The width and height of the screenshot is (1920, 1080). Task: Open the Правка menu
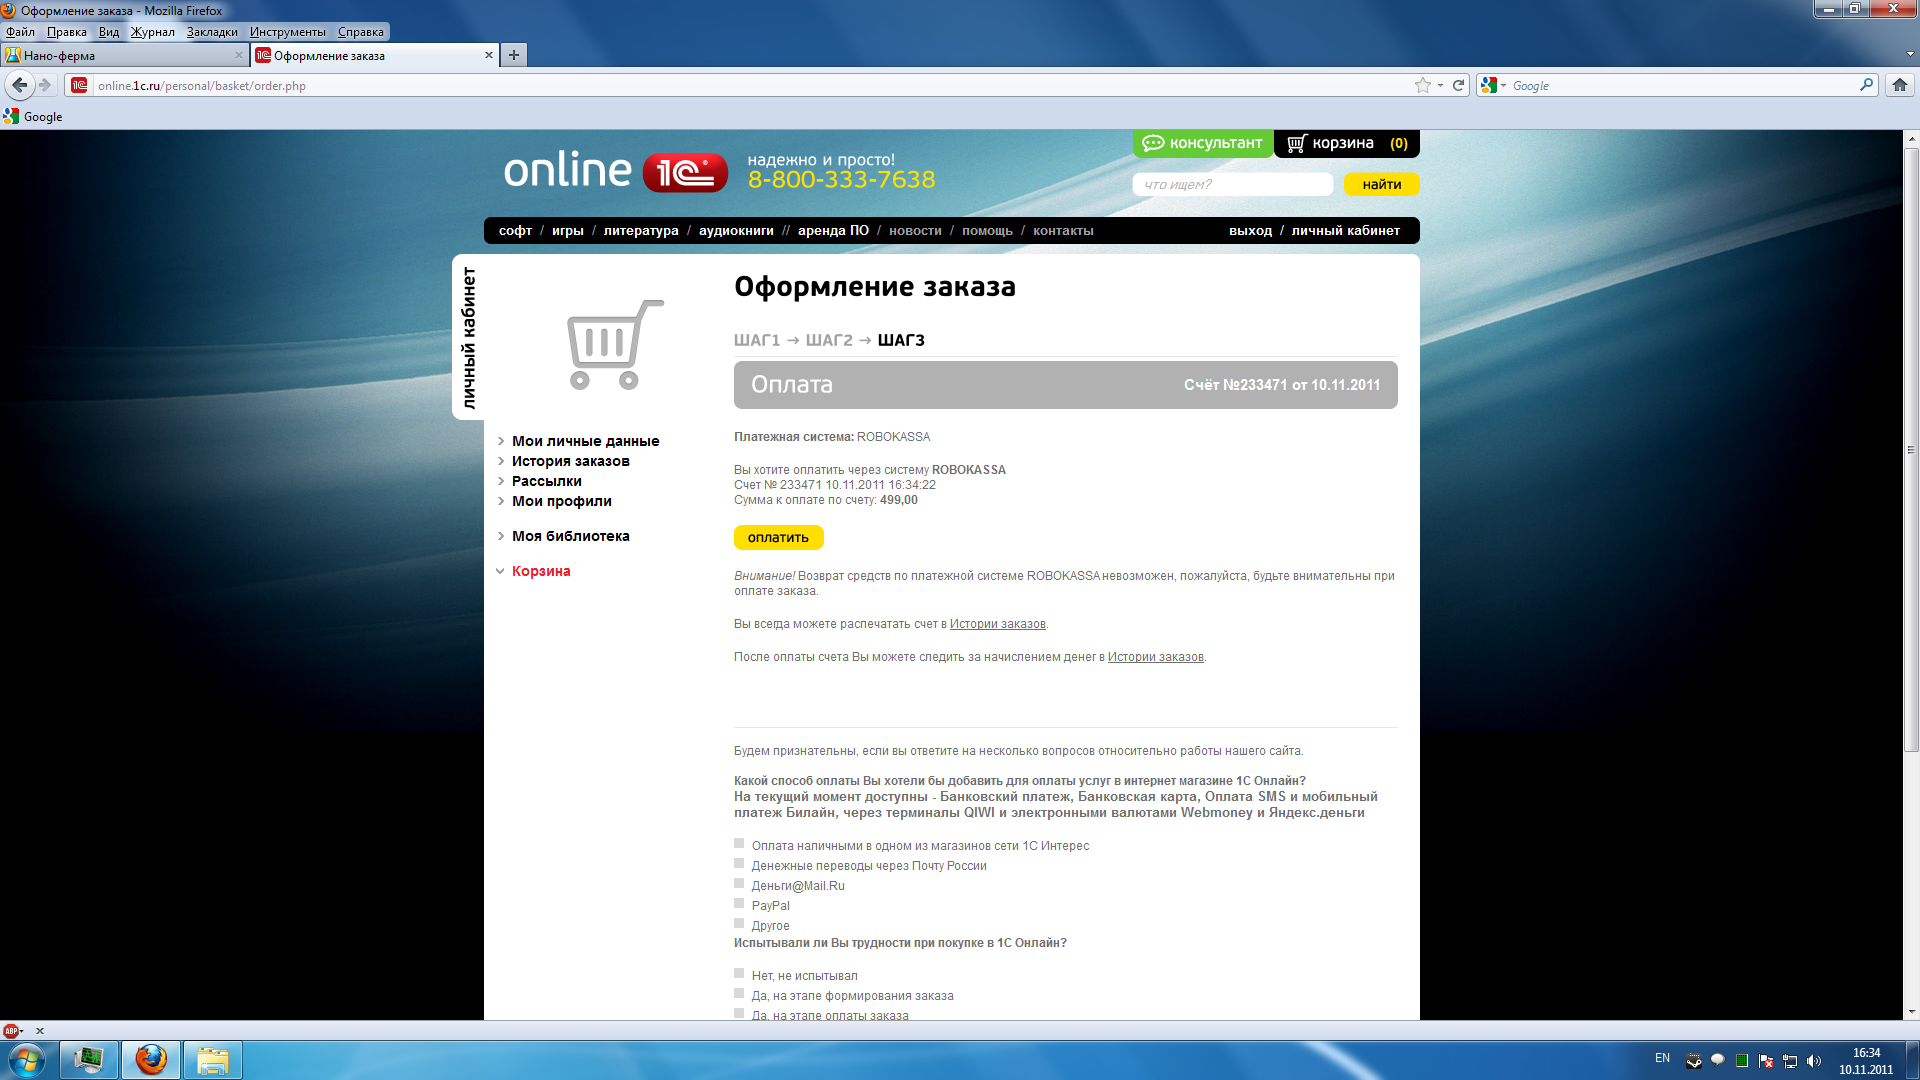[x=66, y=32]
